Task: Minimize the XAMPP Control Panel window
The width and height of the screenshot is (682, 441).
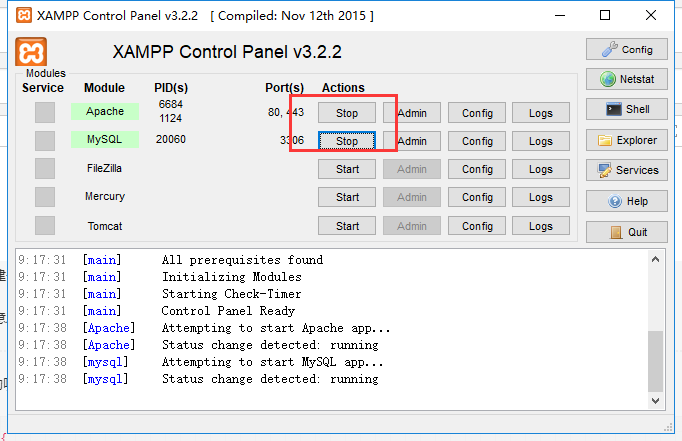Action: click(x=560, y=16)
